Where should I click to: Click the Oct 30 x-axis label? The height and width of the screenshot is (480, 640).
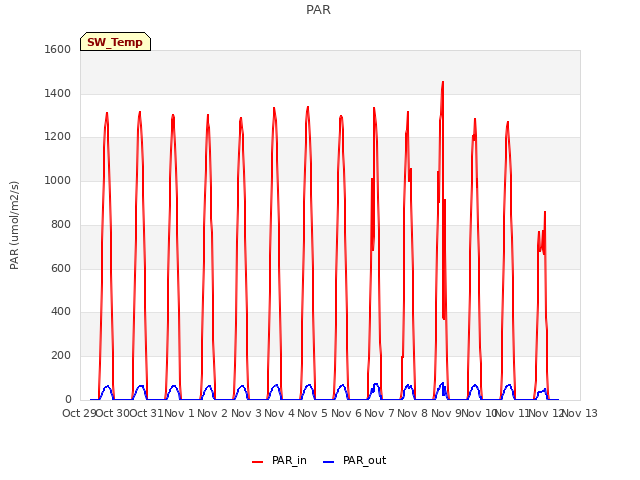click(x=112, y=413)
